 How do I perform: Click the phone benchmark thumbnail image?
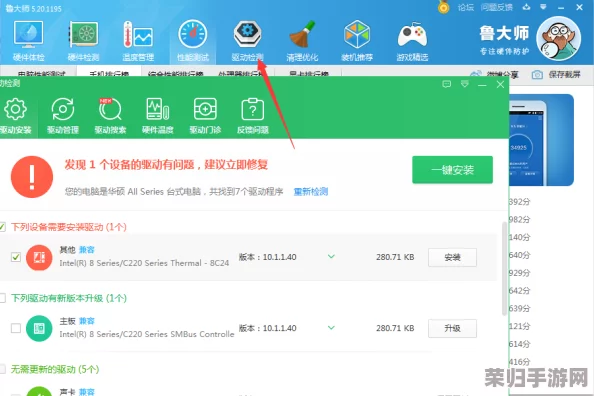(x=541, y=140)
